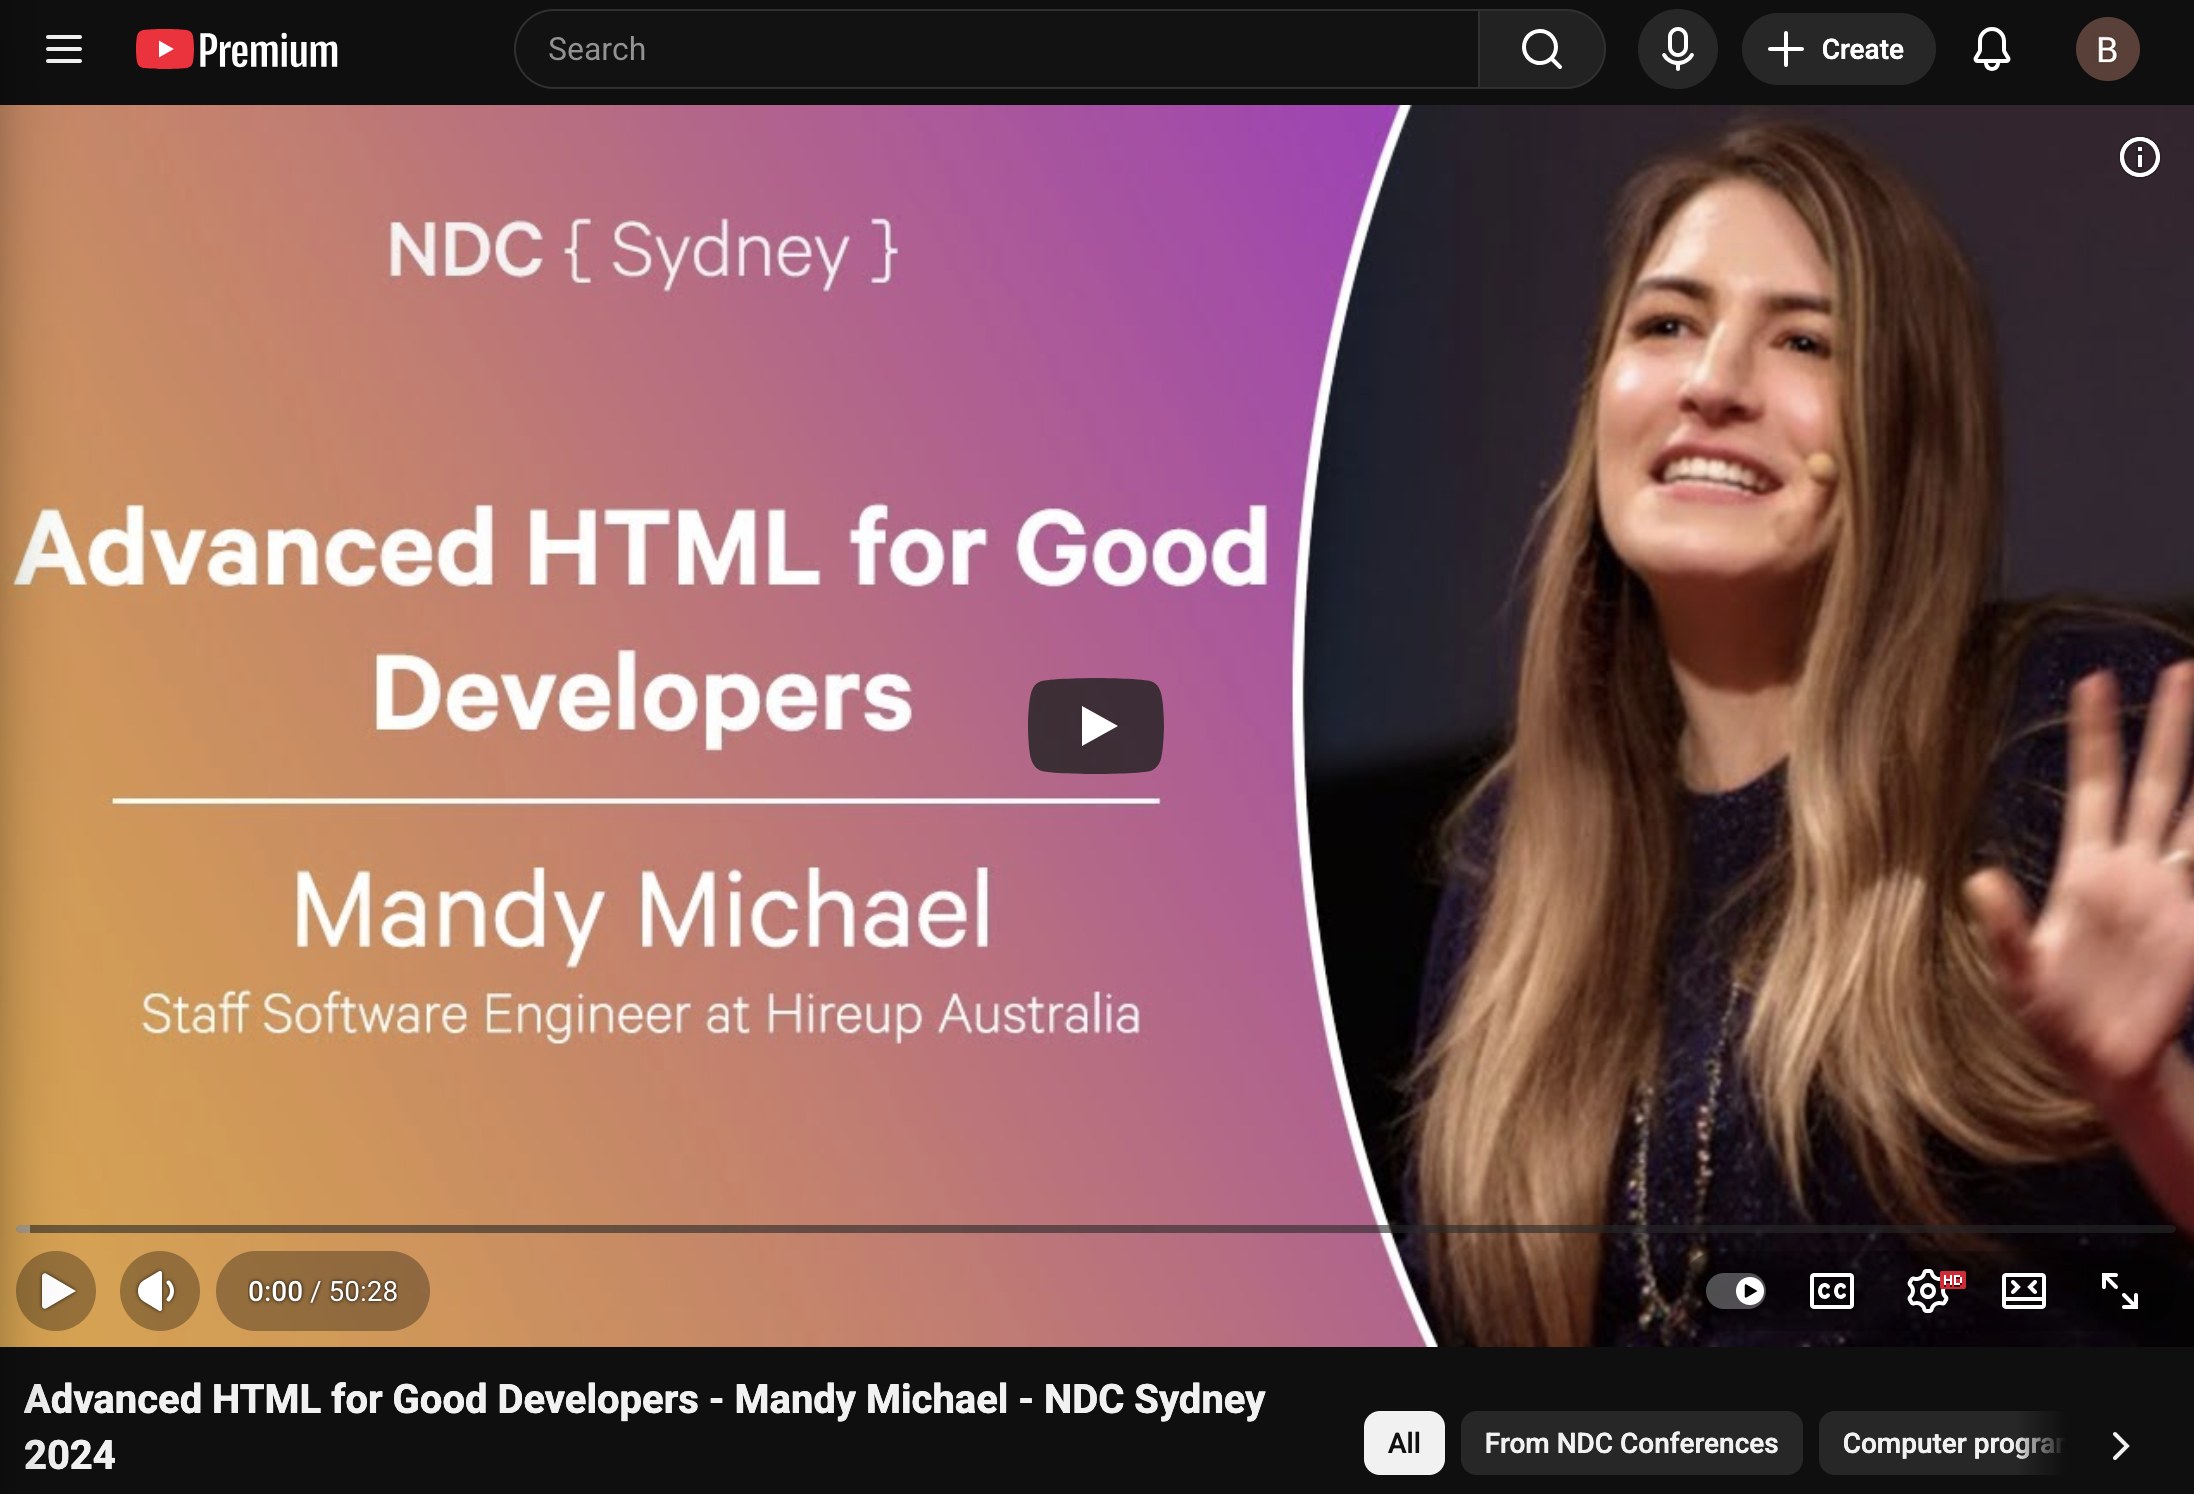Mute the video volume
The width and height of the screenshot is (2194, 1494).
[158, 1291]
